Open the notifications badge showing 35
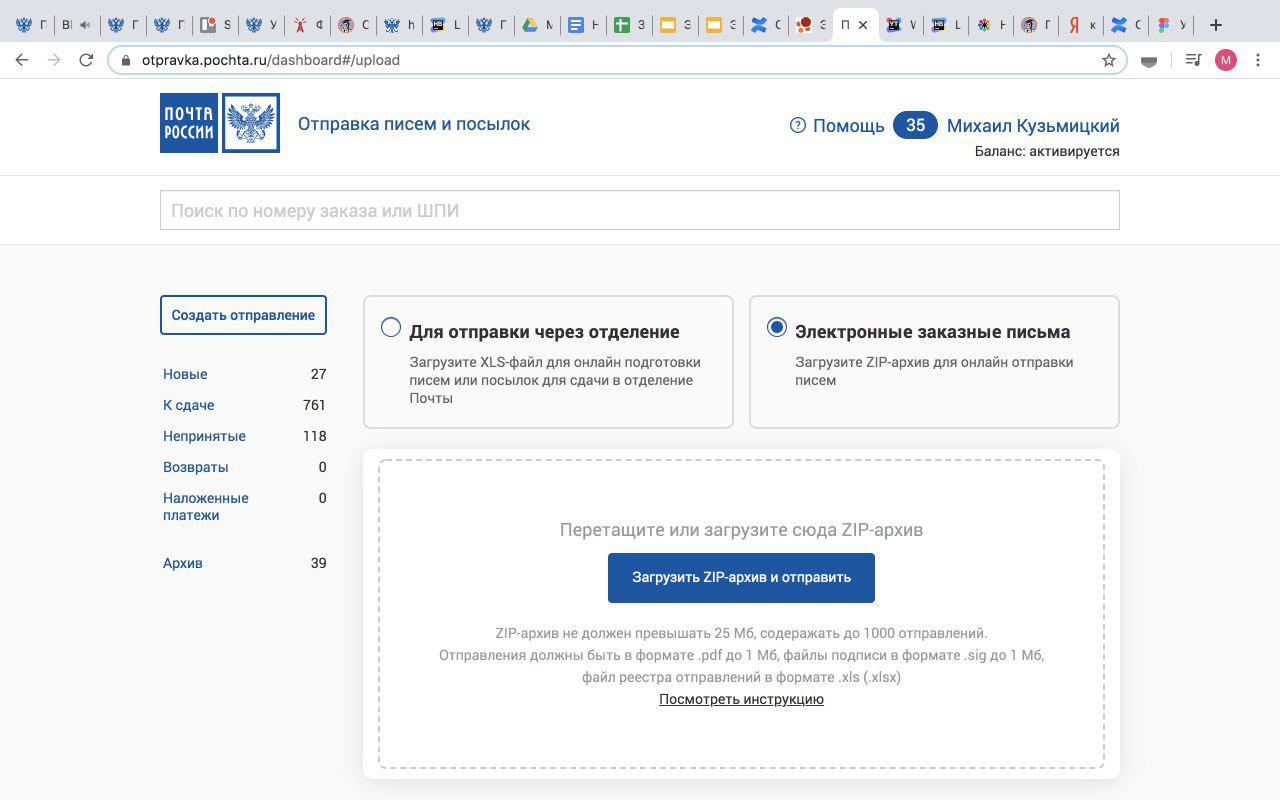This screenshot has height=800, width=1280. pos(915,125)
